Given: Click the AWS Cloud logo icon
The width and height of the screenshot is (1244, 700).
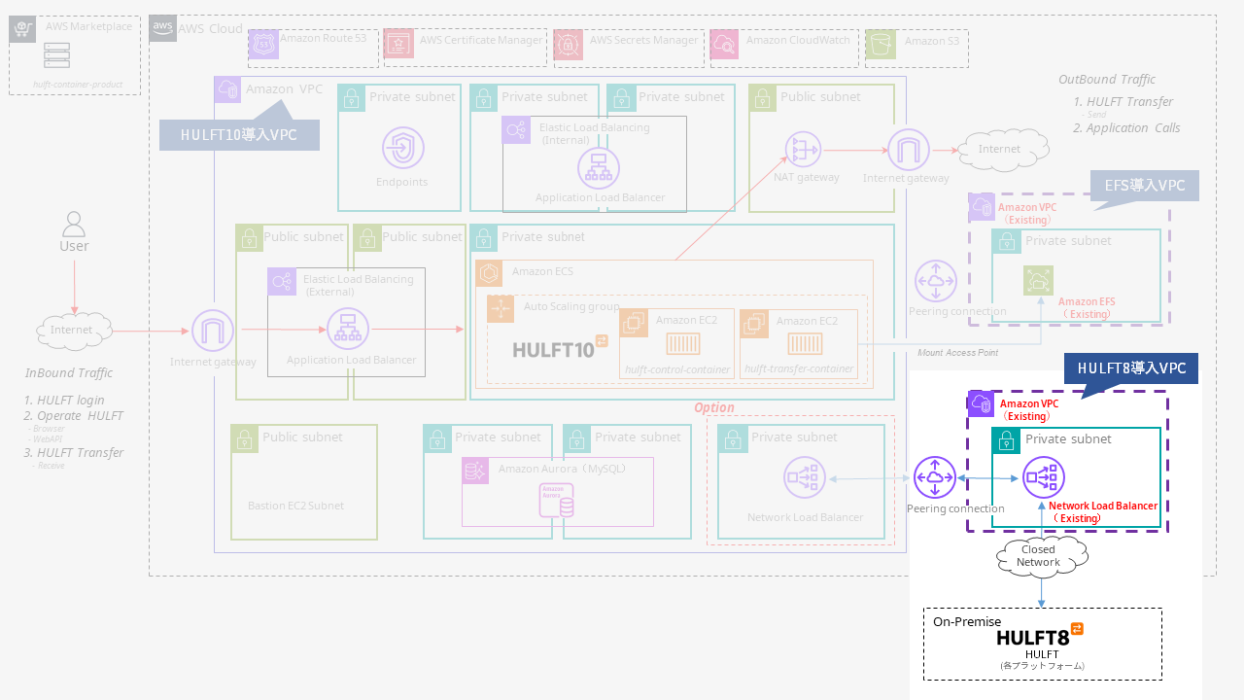Looking at the screenshot, I should point(163,29).
